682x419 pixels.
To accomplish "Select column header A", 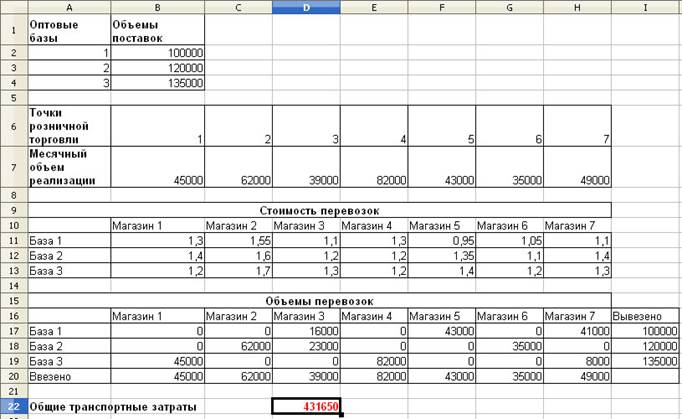I will (x=69, y=7).
